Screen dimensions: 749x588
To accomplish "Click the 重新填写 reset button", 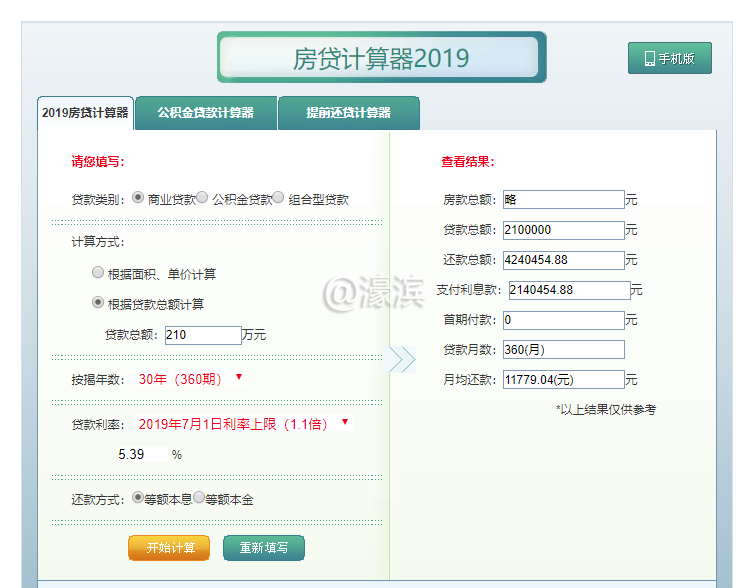I will click(264, 548).
